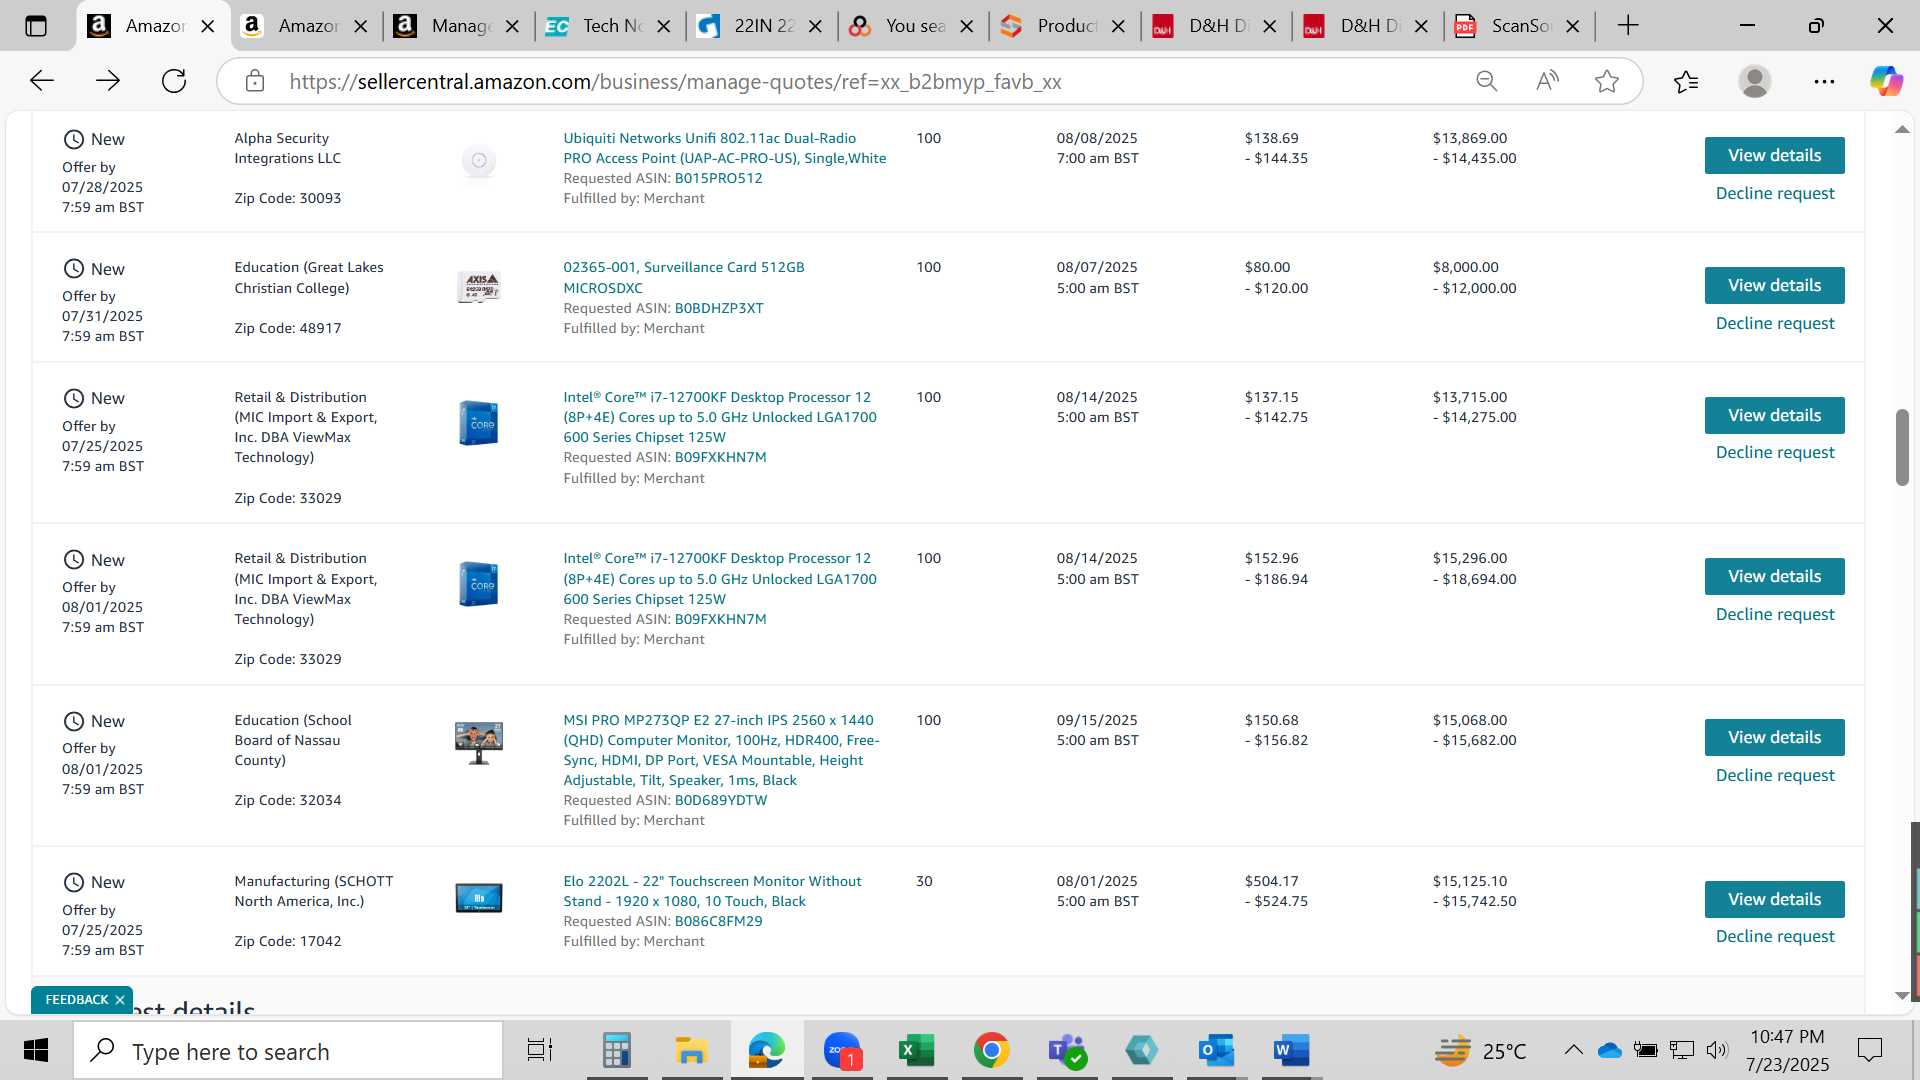The width and height of the screenshot is (1920, 1080).
Task: Switch to the You sea… tab
Action: [x=911, y=26]
